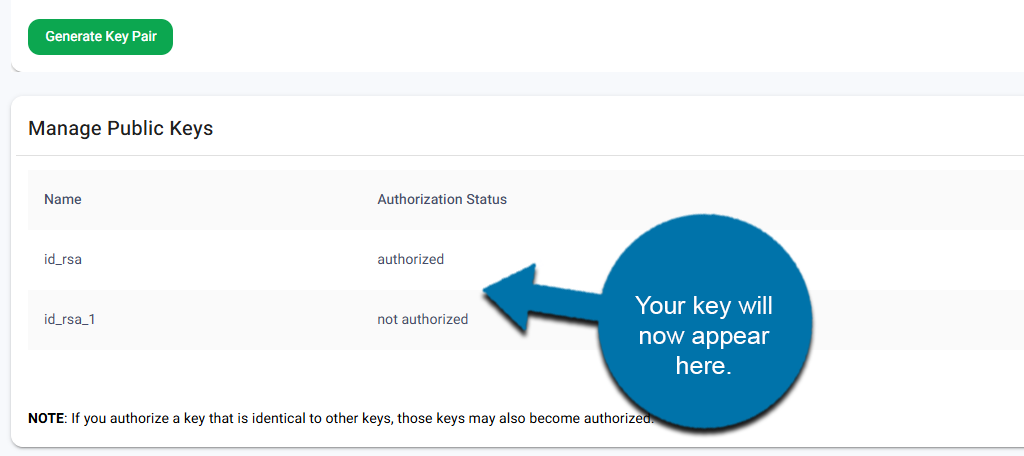This screenshot has height=456, width=1024.
Task: Click the bold NOTE label
Action: 45,418
